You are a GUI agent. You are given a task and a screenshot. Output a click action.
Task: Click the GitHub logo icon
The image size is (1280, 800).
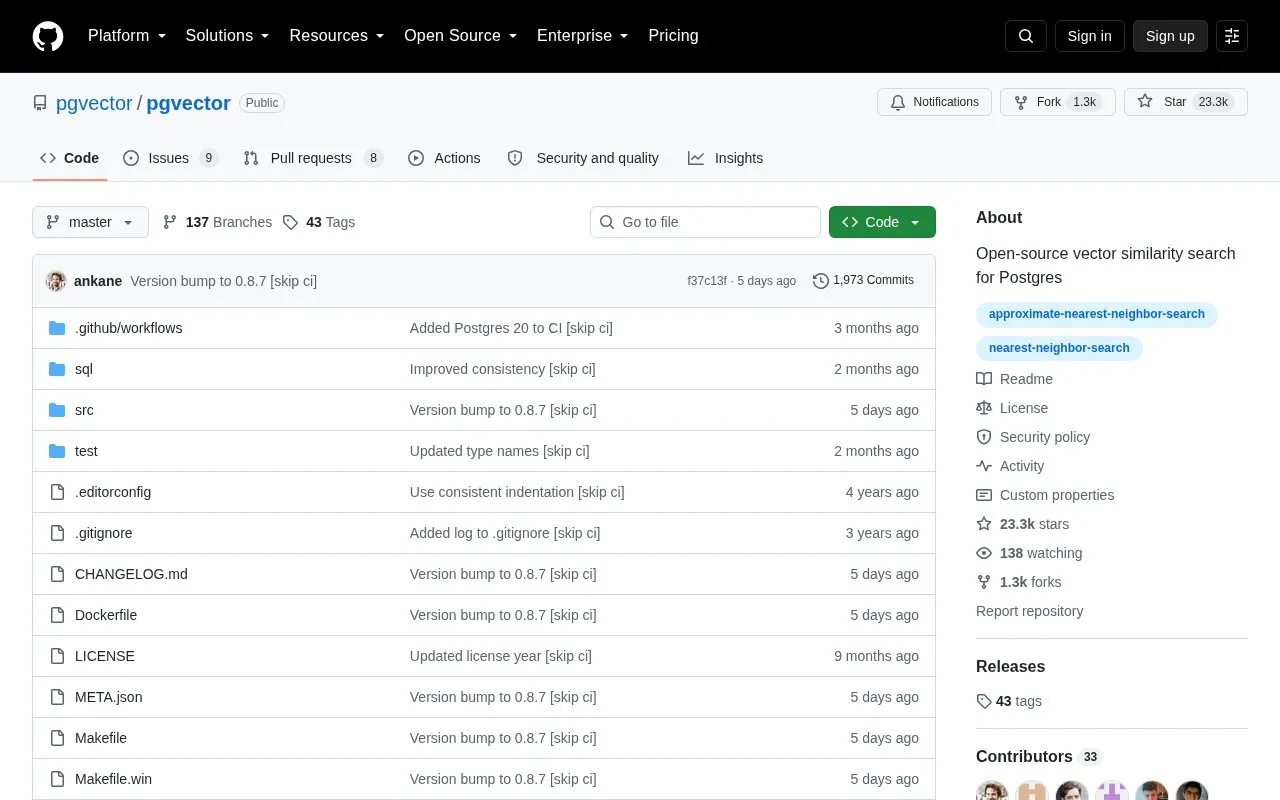tap(48, 36)
